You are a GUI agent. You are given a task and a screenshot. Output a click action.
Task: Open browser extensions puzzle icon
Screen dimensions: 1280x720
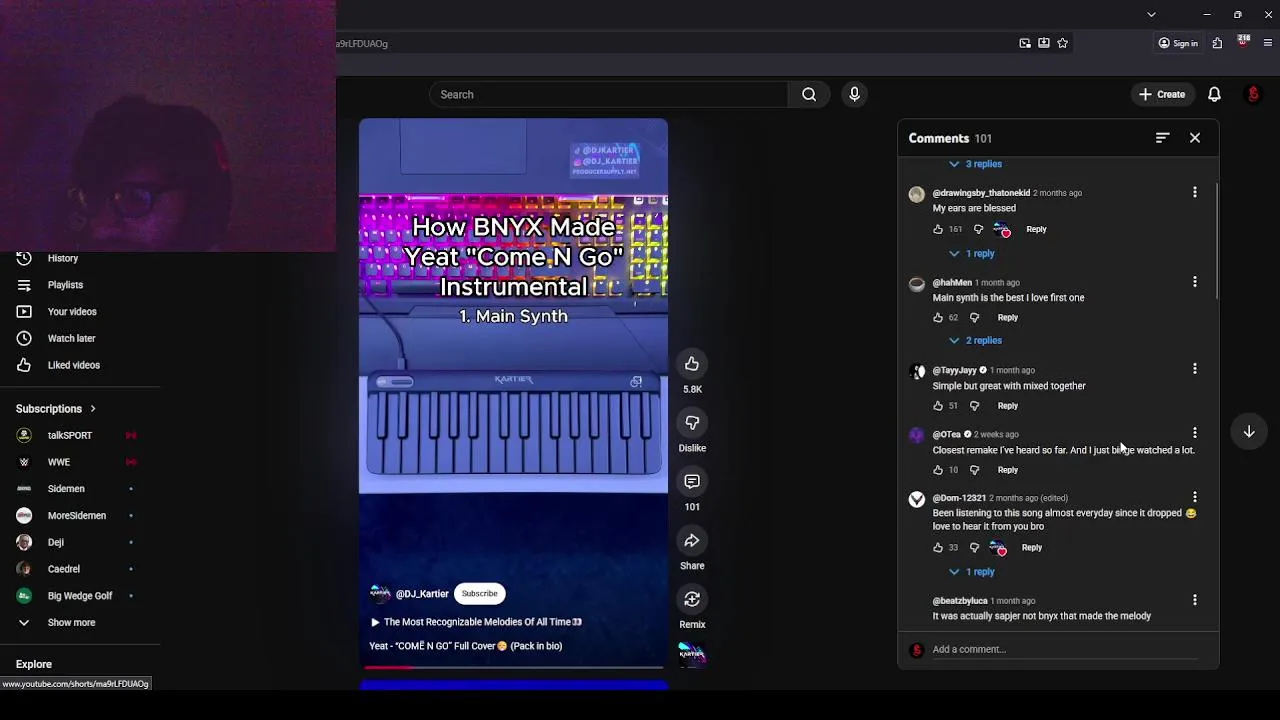point(1217,43)
